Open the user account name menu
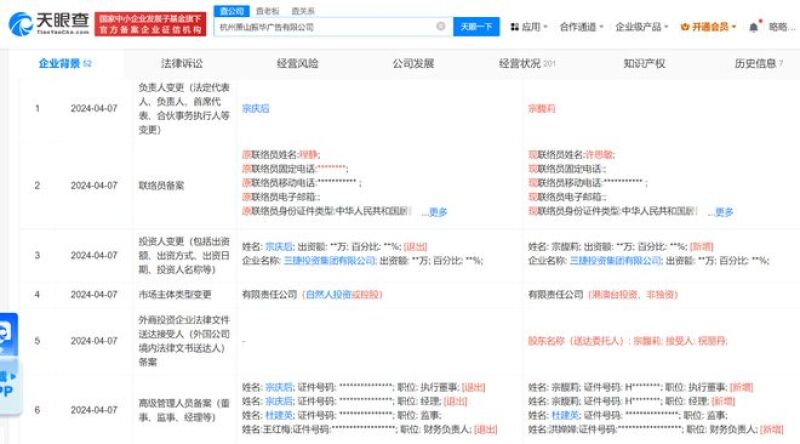Image resolution: width=800 pixels, height=444 pixels. tap(782, 27)
